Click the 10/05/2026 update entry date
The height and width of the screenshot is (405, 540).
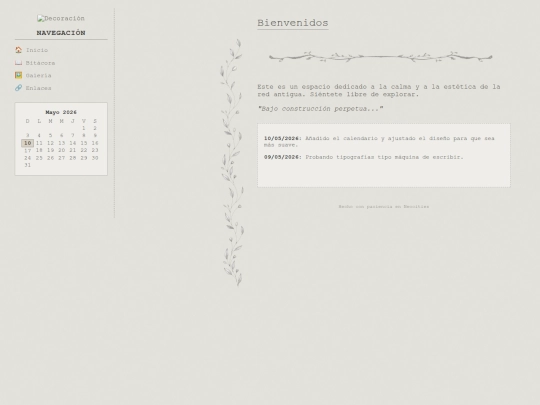(283, 138)
